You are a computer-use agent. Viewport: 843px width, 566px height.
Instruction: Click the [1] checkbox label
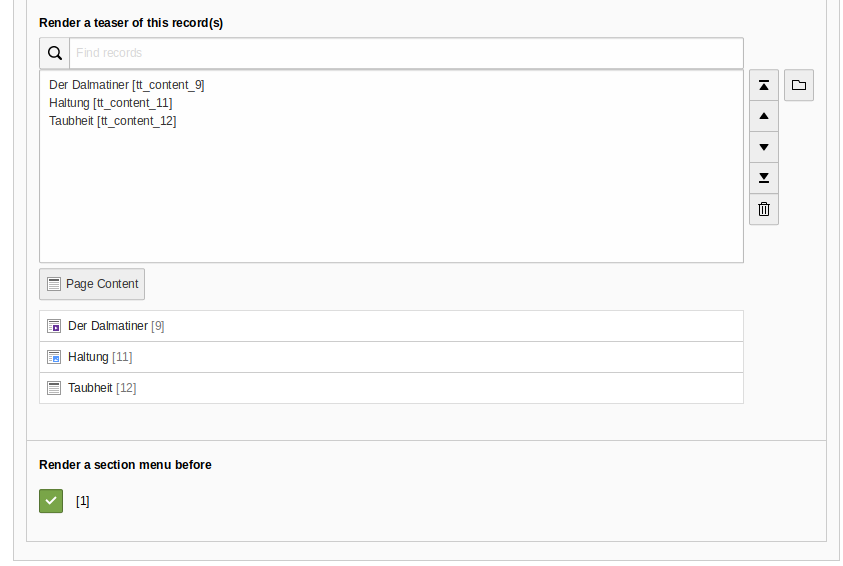point(82,501)
